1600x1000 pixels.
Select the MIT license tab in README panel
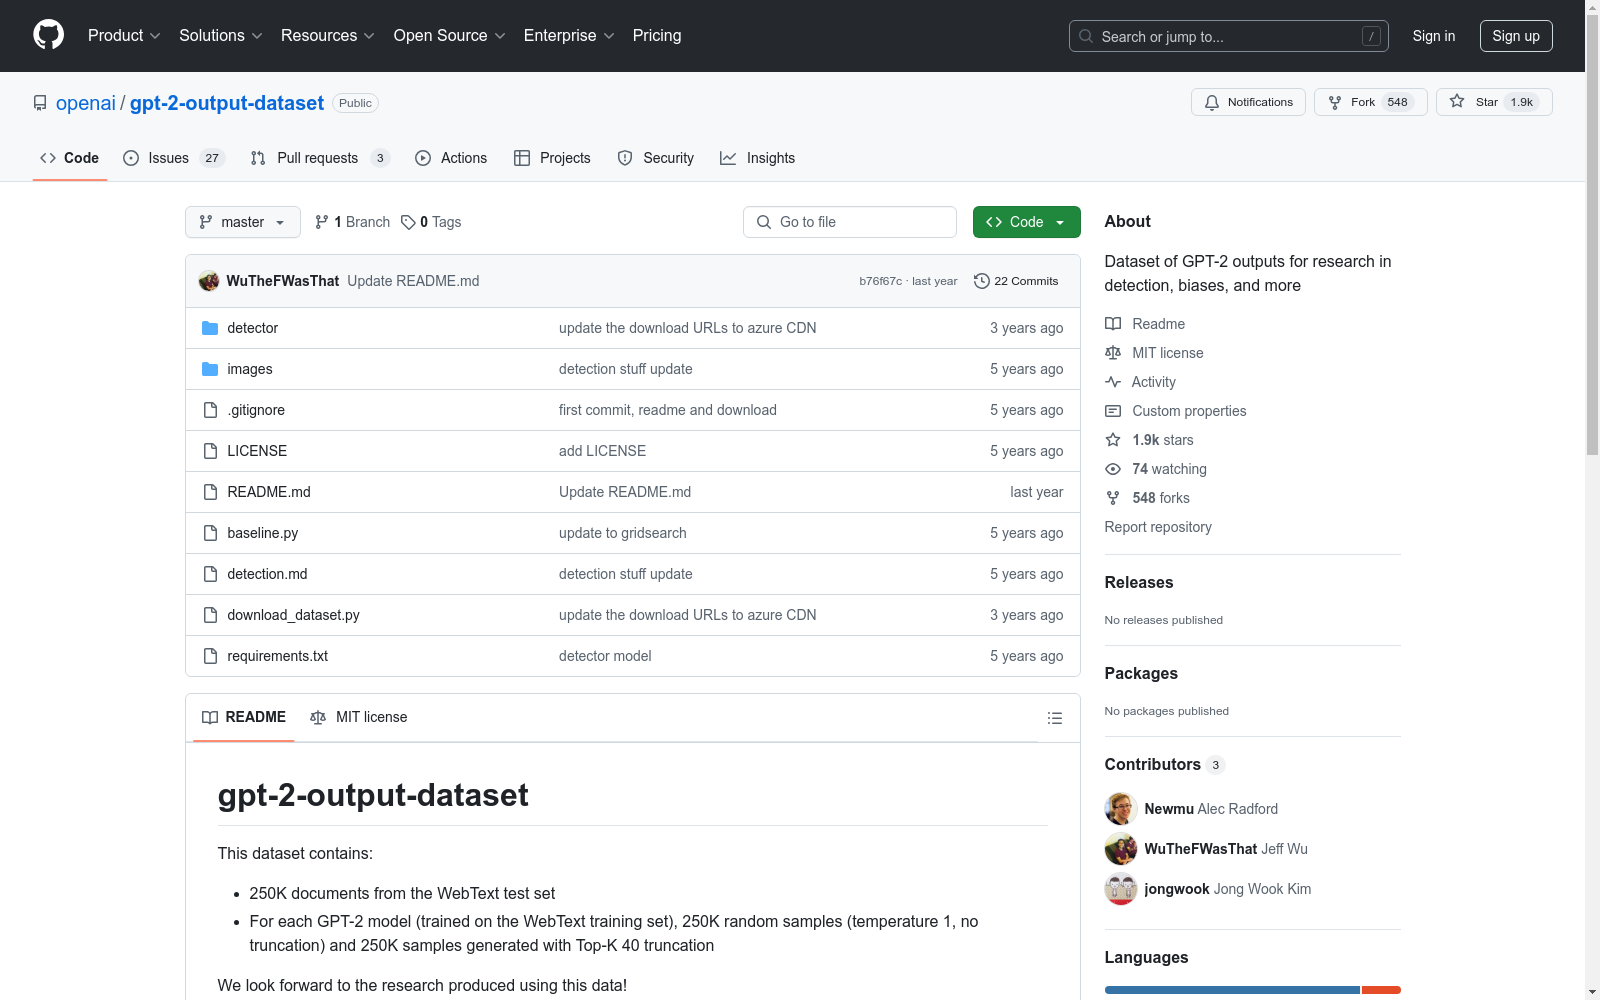coord(359,717)
